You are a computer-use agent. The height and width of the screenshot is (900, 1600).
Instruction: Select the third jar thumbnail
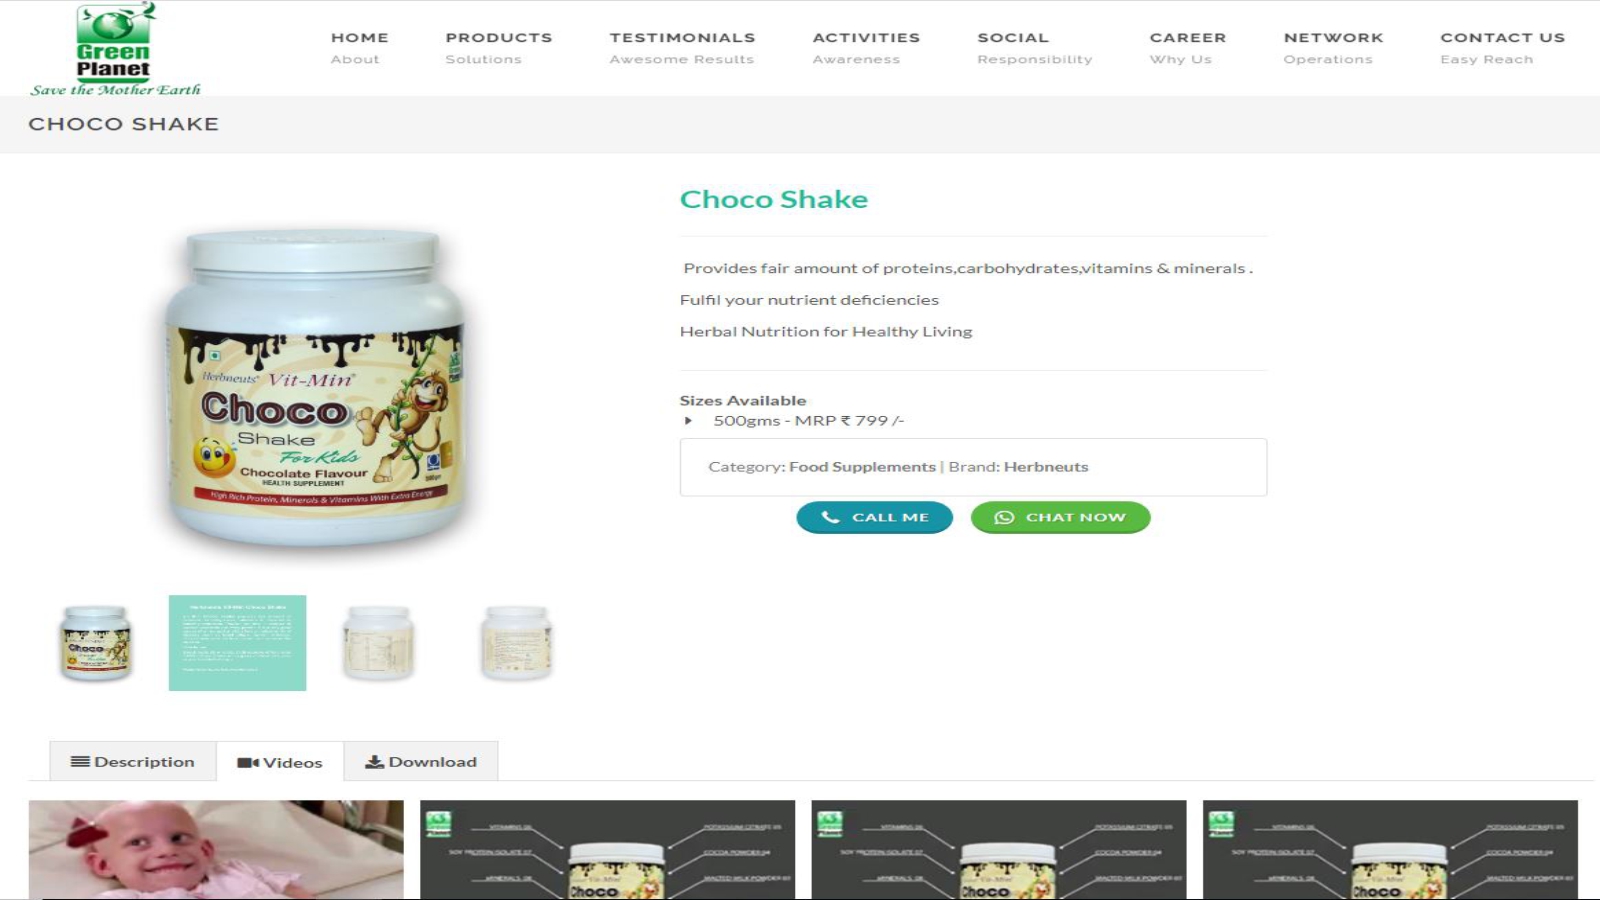(x=378, y=643)
